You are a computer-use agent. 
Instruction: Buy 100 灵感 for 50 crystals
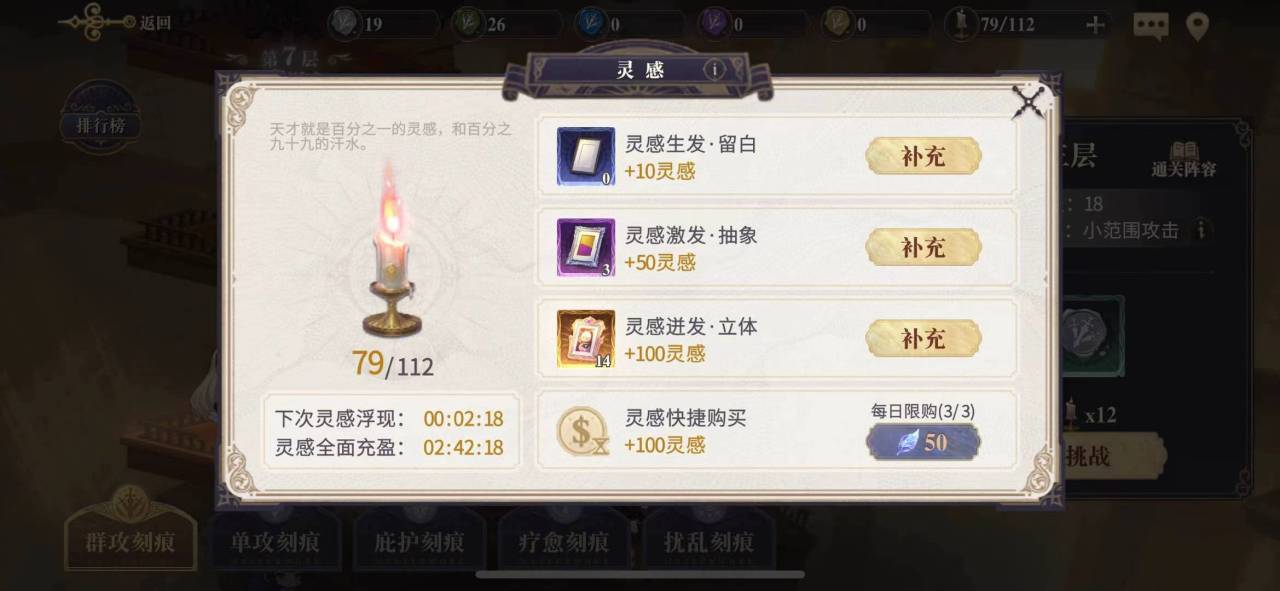(923, 442)
